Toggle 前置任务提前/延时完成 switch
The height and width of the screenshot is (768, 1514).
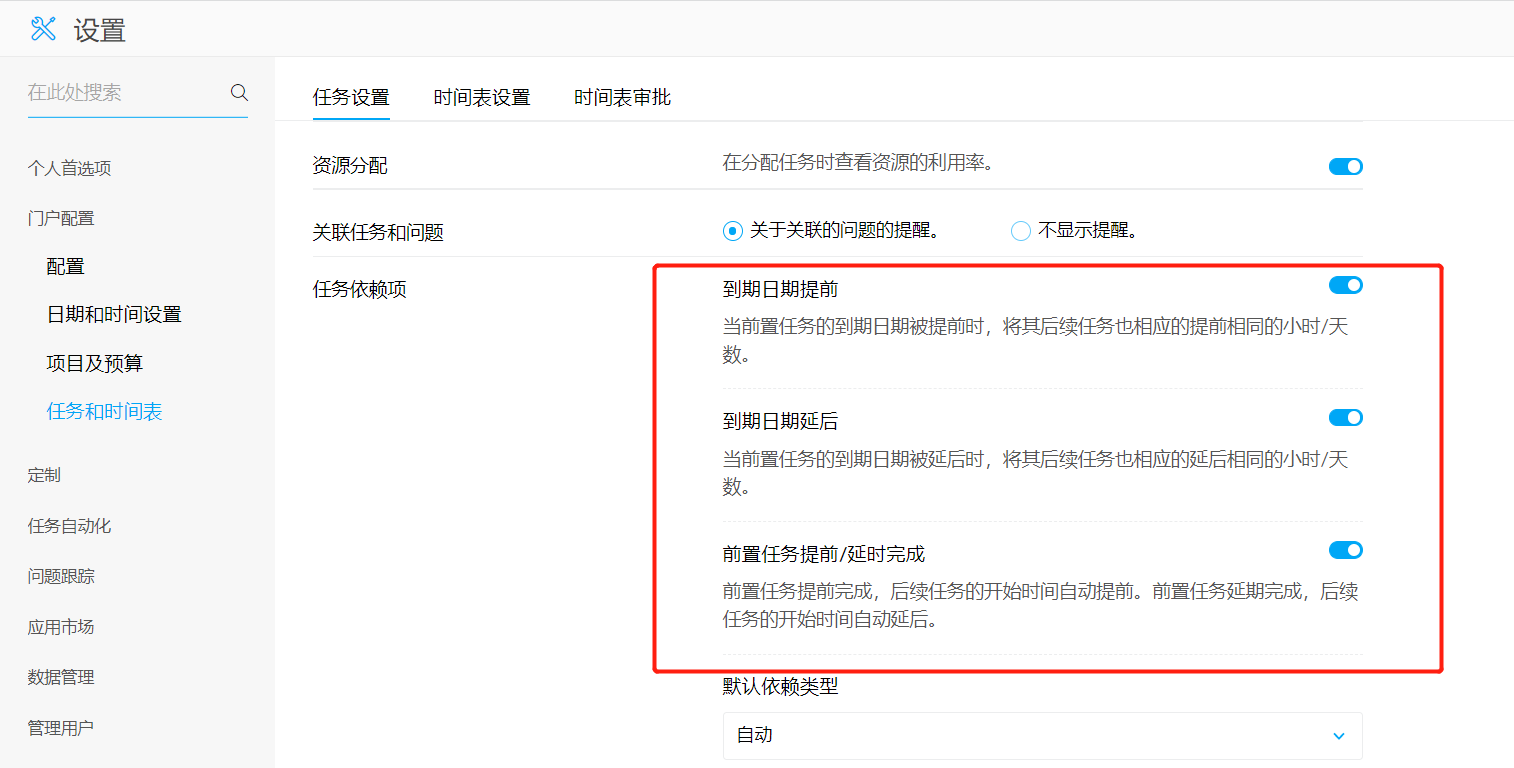[x=1345, y=551]
